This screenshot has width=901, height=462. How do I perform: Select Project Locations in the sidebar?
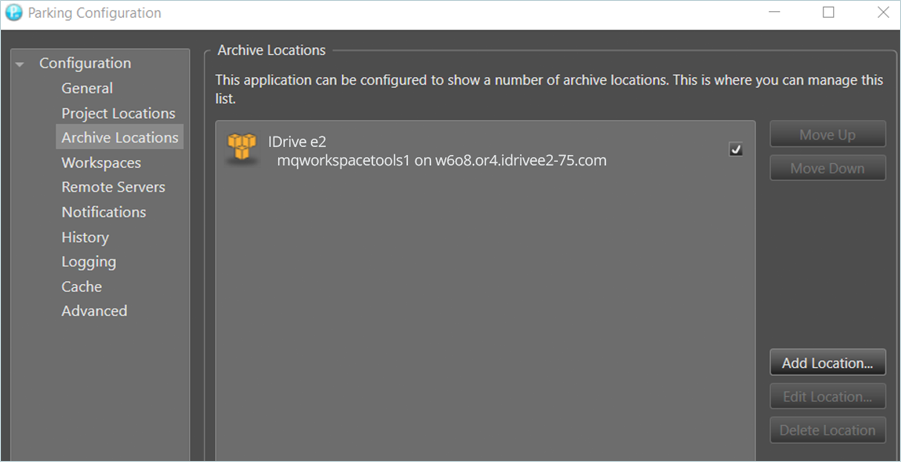tap(118, 113)
